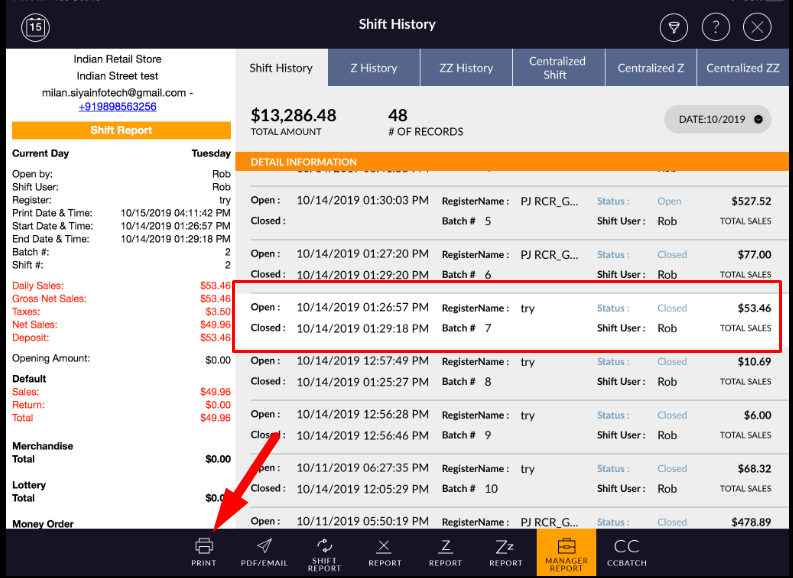Click the Print icon in bottom toolbar
This screenshot has width=793, height=578.
tap(204, 551)
